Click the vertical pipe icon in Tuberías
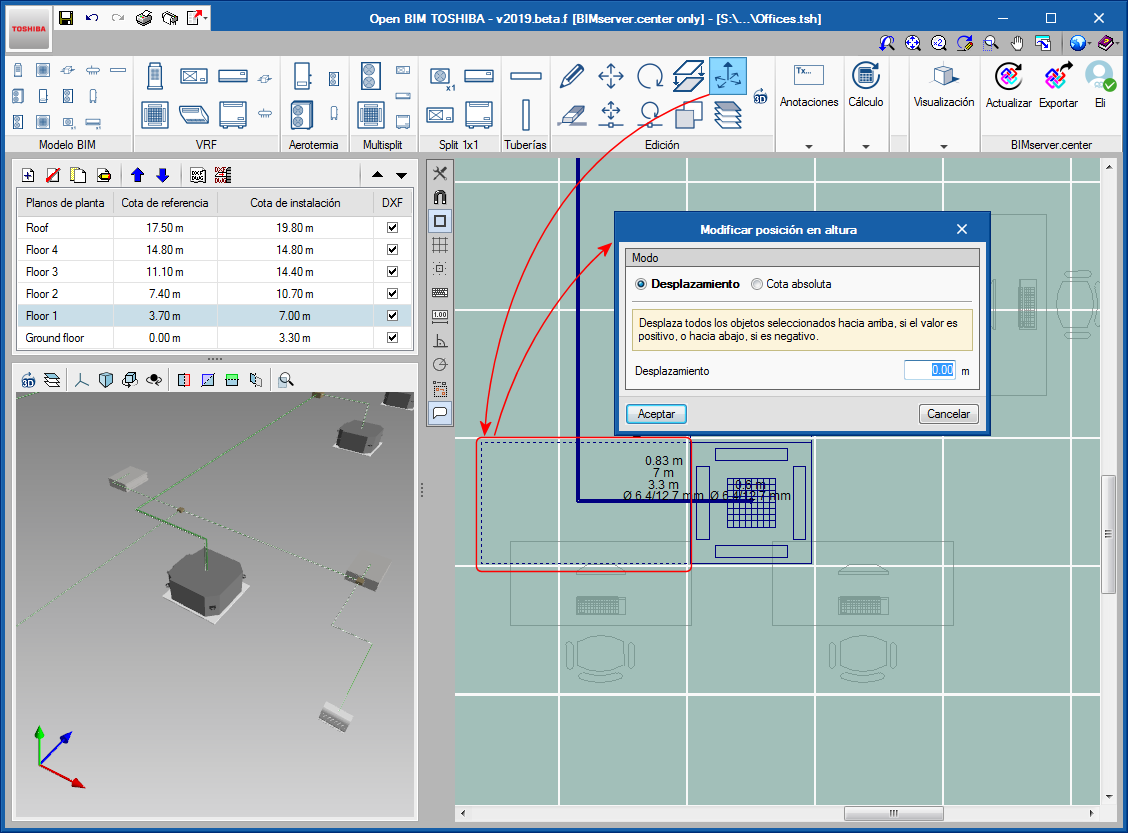 click(525, 115)
